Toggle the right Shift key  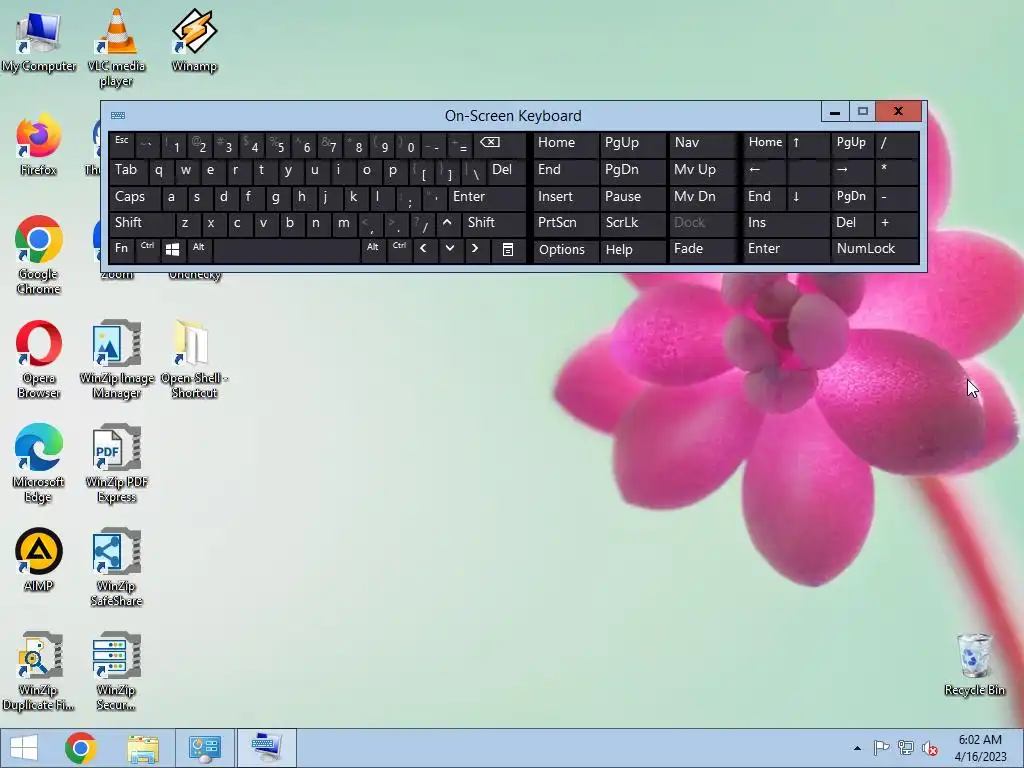(x=493, y=223)
